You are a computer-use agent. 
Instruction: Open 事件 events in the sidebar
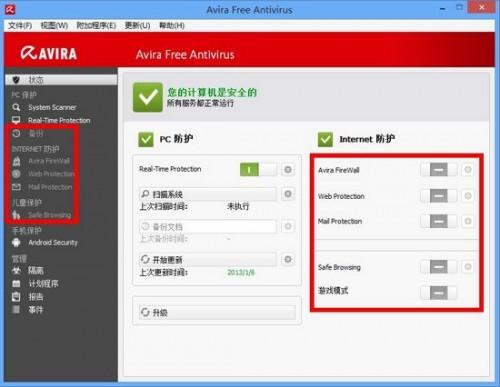36,310
